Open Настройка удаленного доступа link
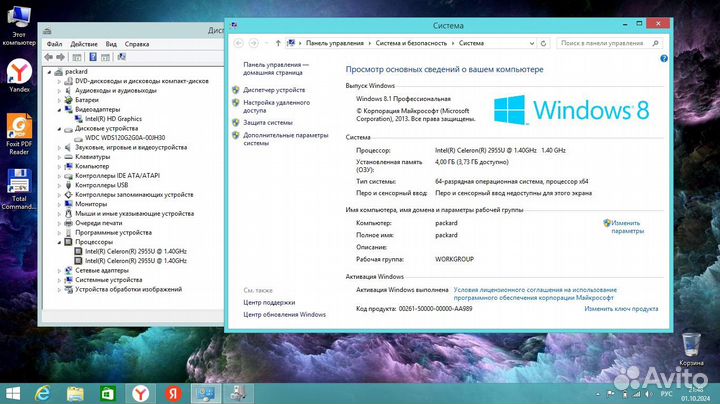 pyautogui.click(x=276, y=107)
